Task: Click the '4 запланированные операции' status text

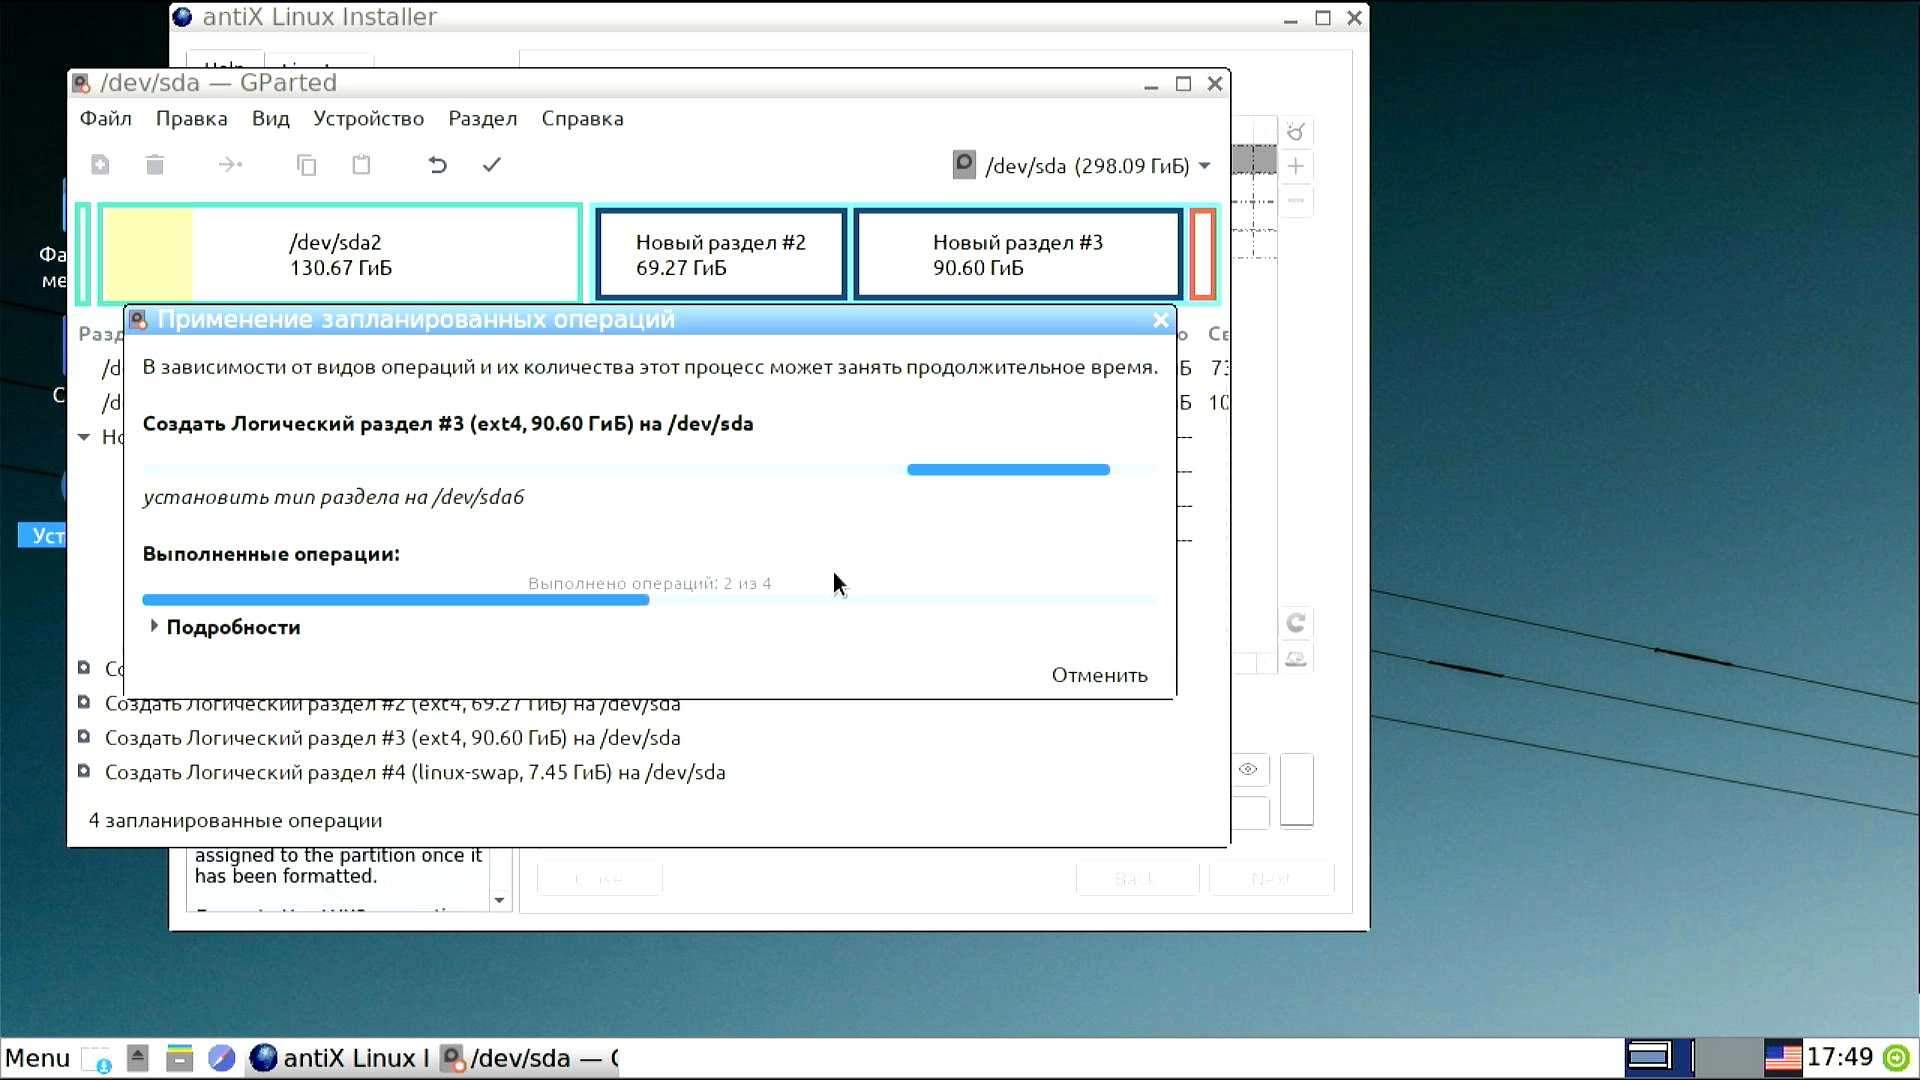Action: tap(235, 820)
